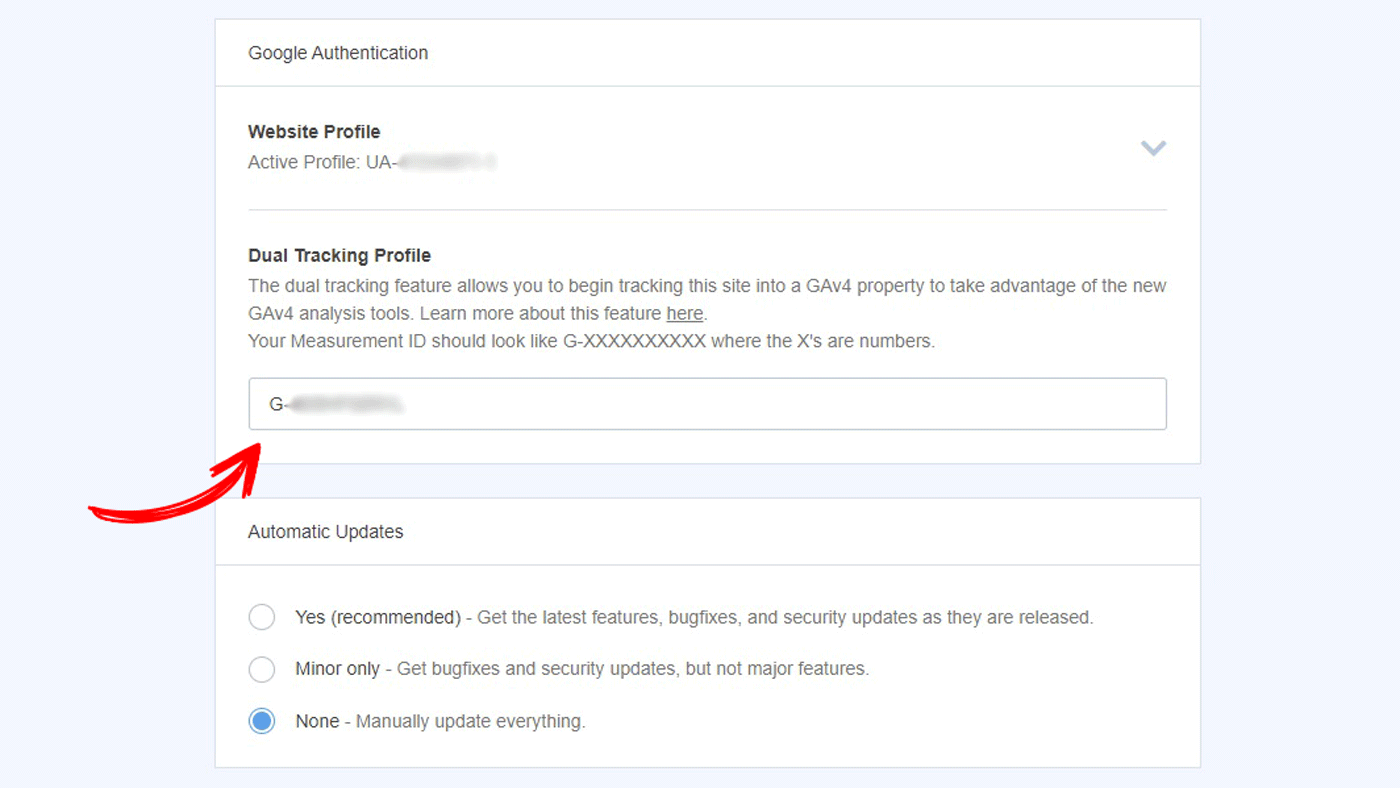1400x788 pixels.
Task: Click the 'None' option label text
Action: (x=317, y=721)
